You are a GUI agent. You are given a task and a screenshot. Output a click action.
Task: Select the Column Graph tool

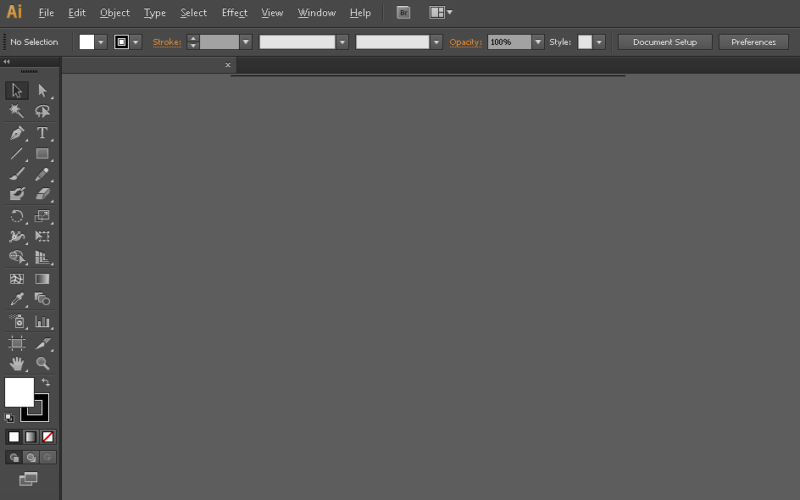[x=42, y=321]
